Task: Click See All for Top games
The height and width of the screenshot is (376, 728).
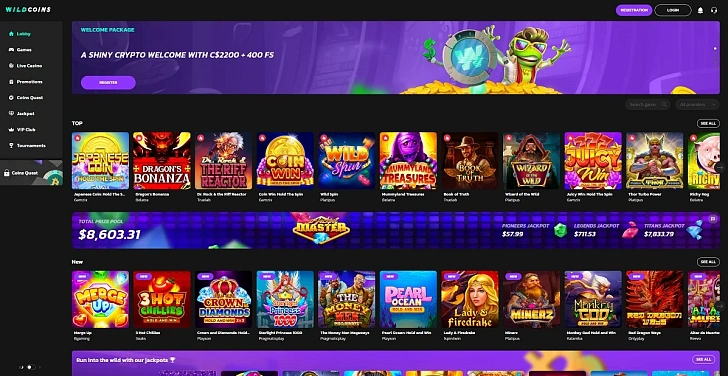Action: [x=708, y=123]
